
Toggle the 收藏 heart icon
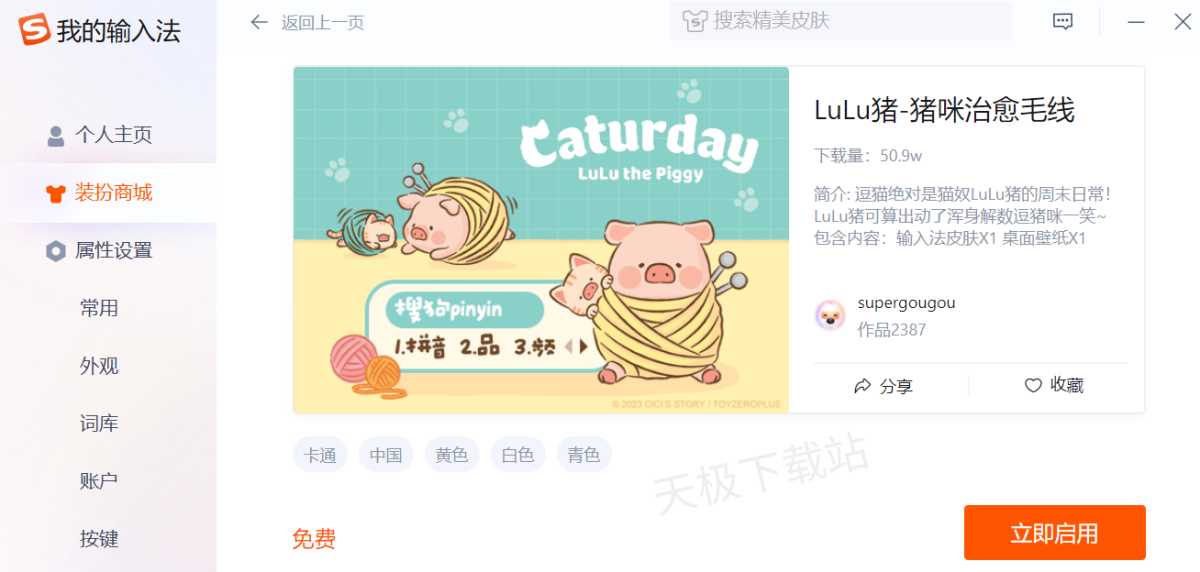click(x=1033, y=385)
